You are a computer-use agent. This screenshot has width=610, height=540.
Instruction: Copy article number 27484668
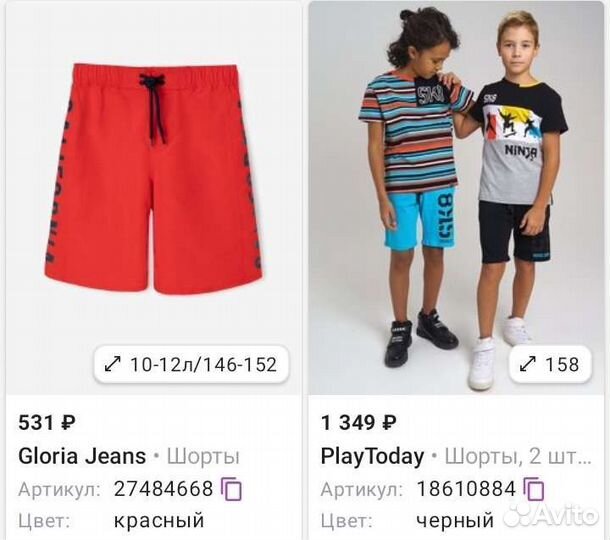click(x=231, y=489)
